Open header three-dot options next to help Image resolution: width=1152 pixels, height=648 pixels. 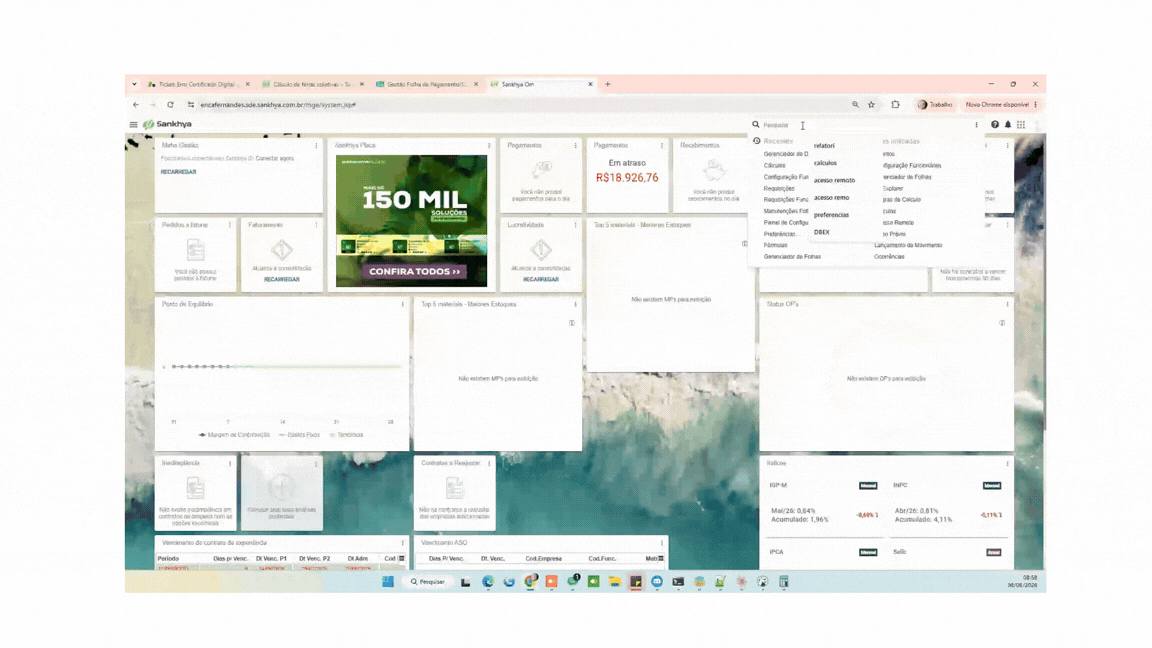point(976,125)
